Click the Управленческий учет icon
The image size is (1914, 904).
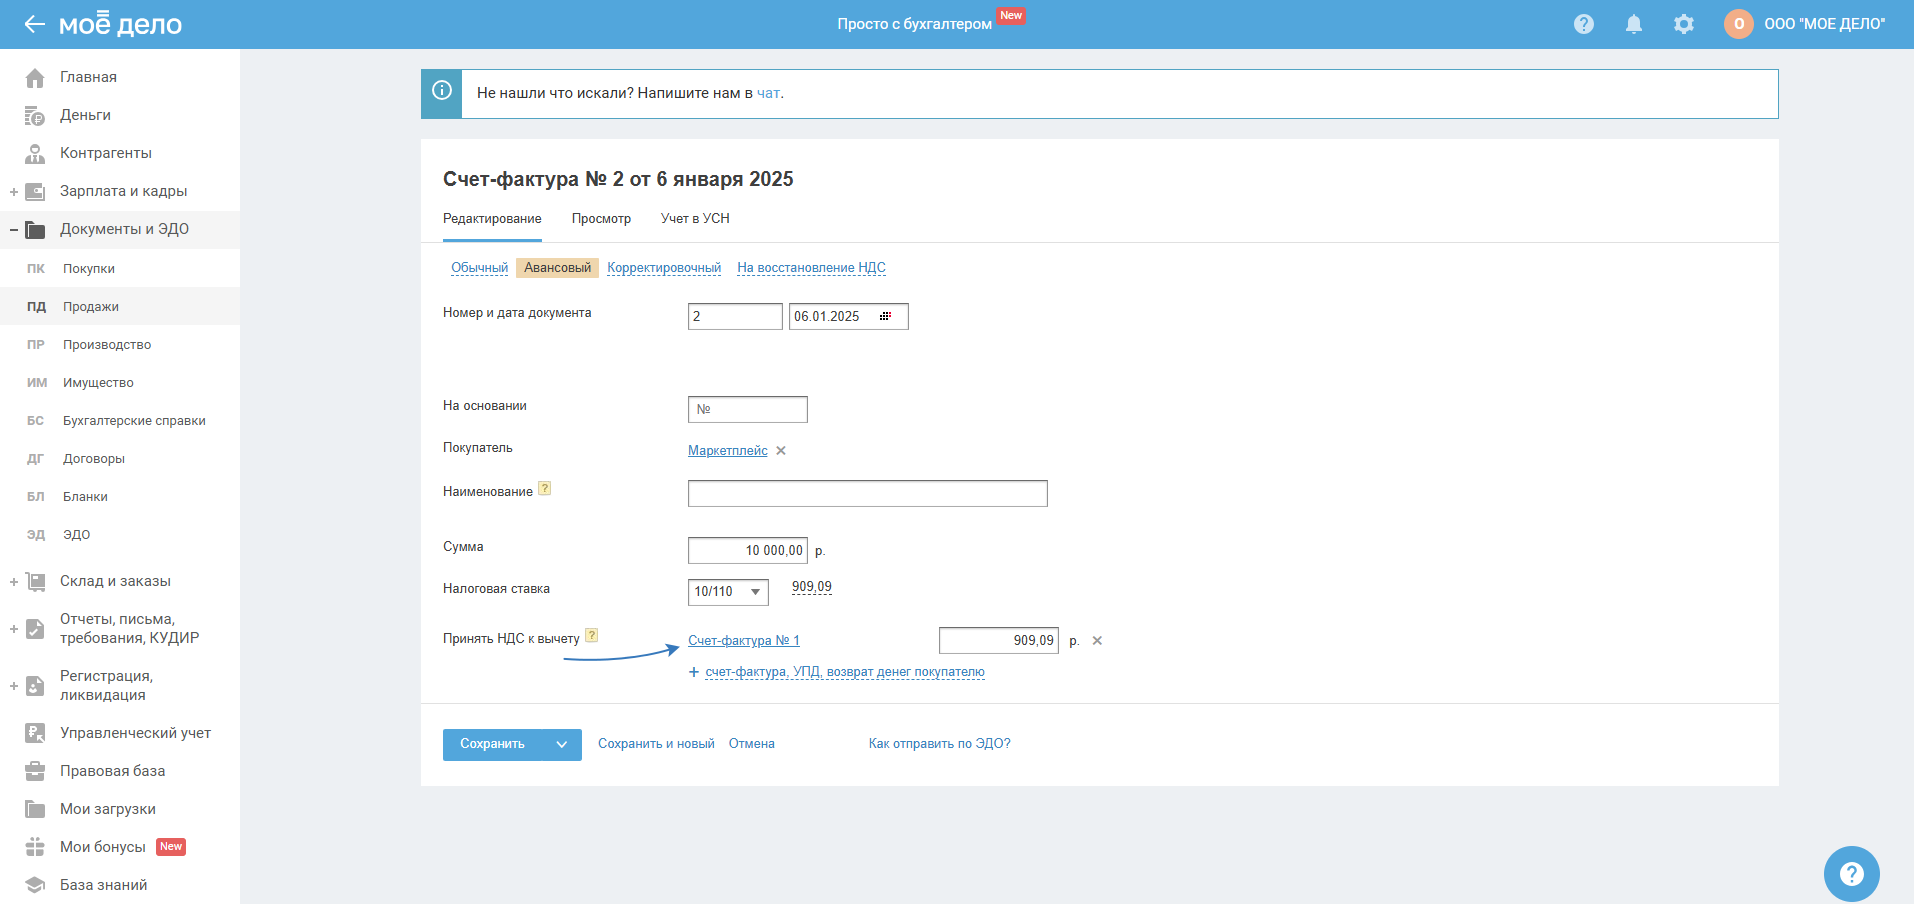pos(35,733)
